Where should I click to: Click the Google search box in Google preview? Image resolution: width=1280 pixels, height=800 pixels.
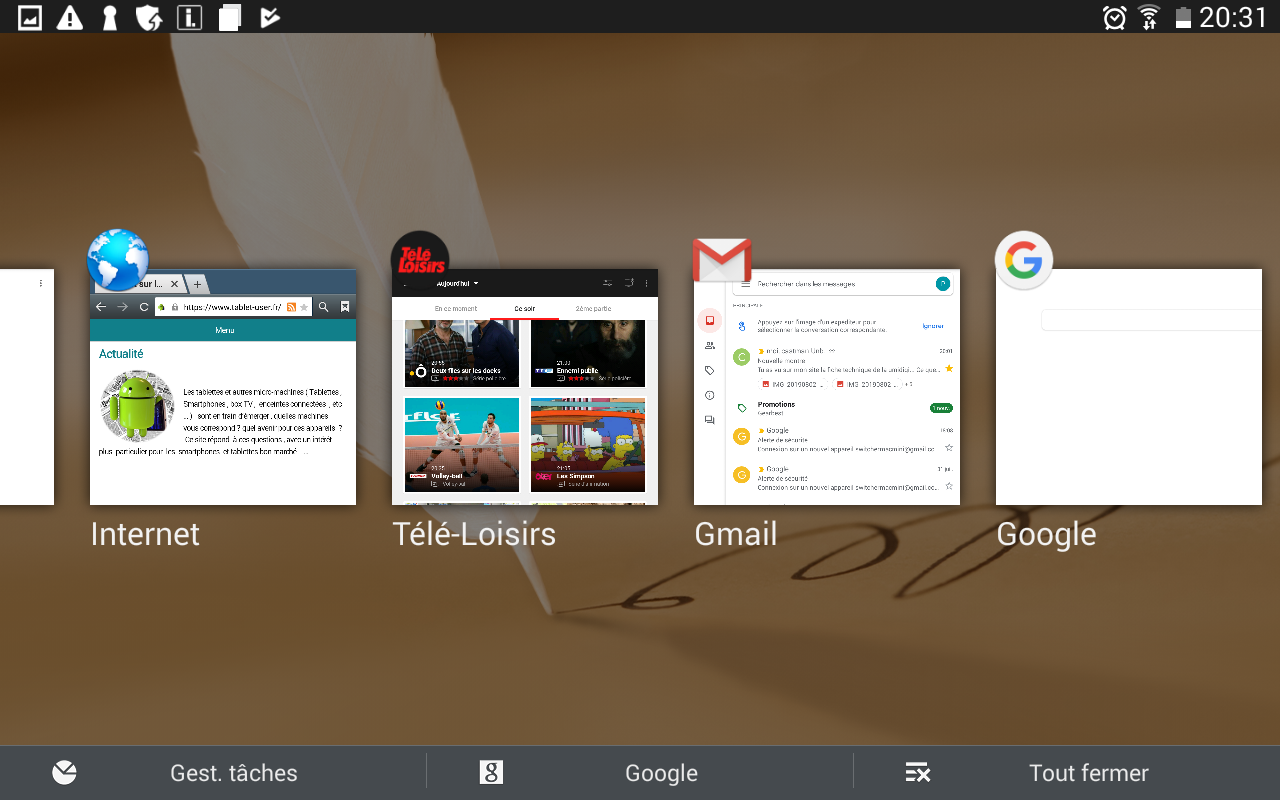[1151, 320]
